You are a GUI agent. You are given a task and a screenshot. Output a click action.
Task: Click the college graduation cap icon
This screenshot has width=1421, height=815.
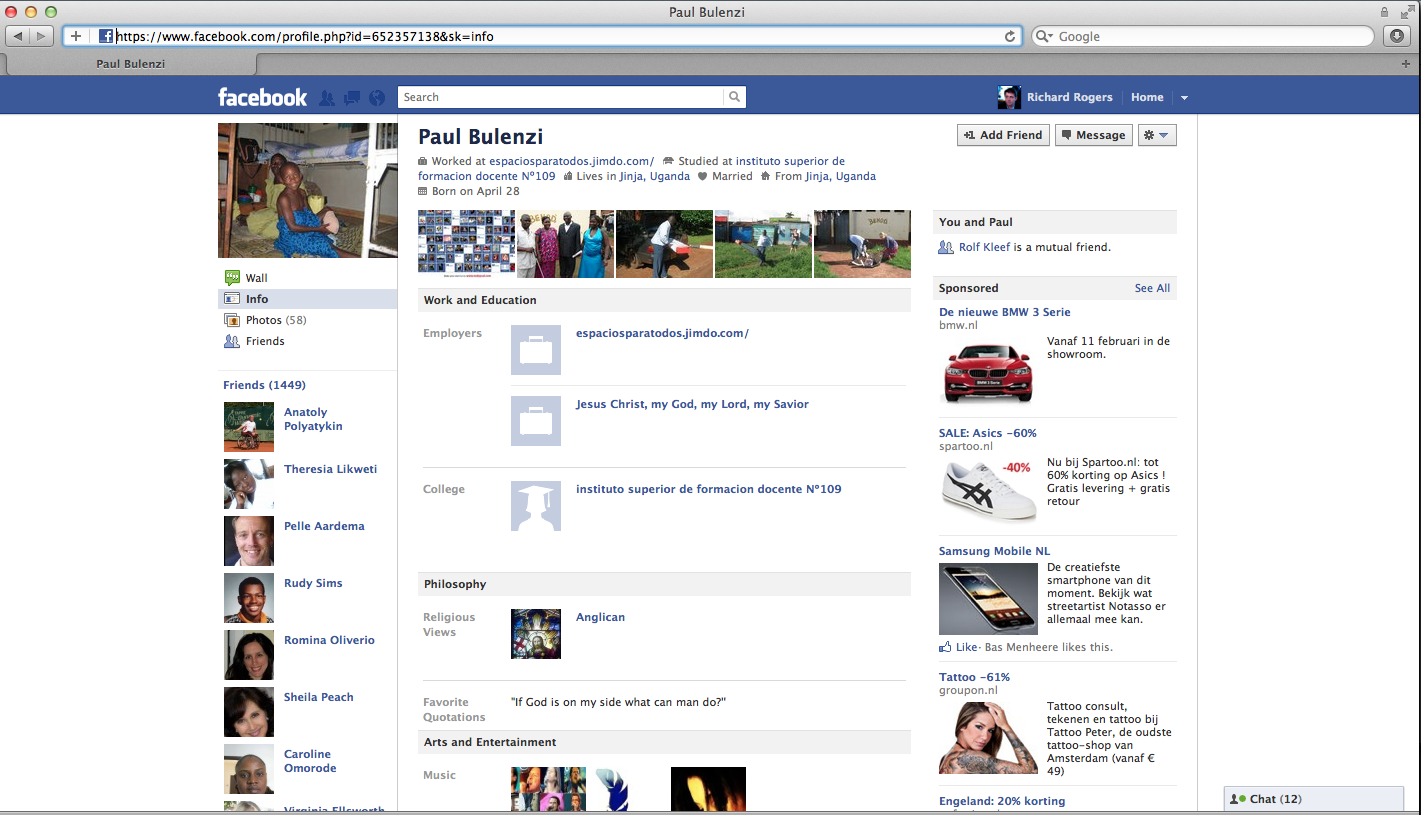tap(536, 506)
